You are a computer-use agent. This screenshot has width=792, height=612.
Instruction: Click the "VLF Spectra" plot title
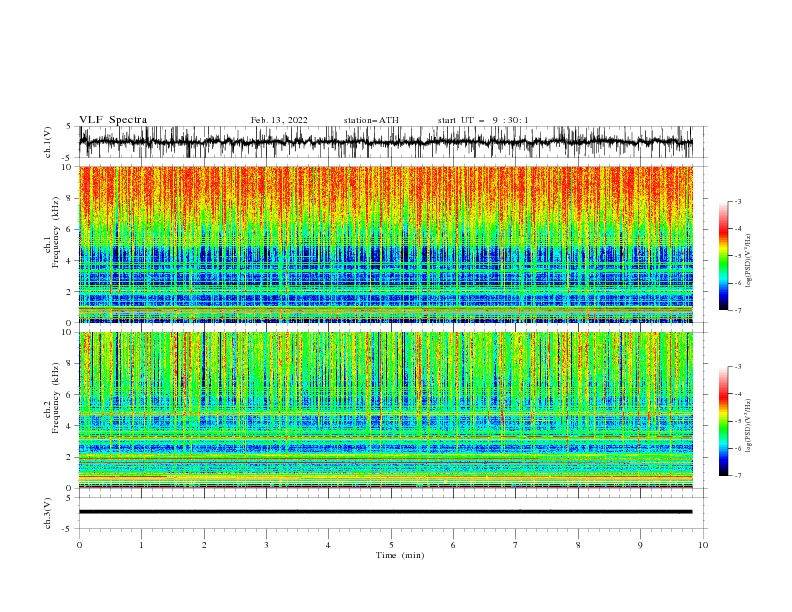pos(113,120)
